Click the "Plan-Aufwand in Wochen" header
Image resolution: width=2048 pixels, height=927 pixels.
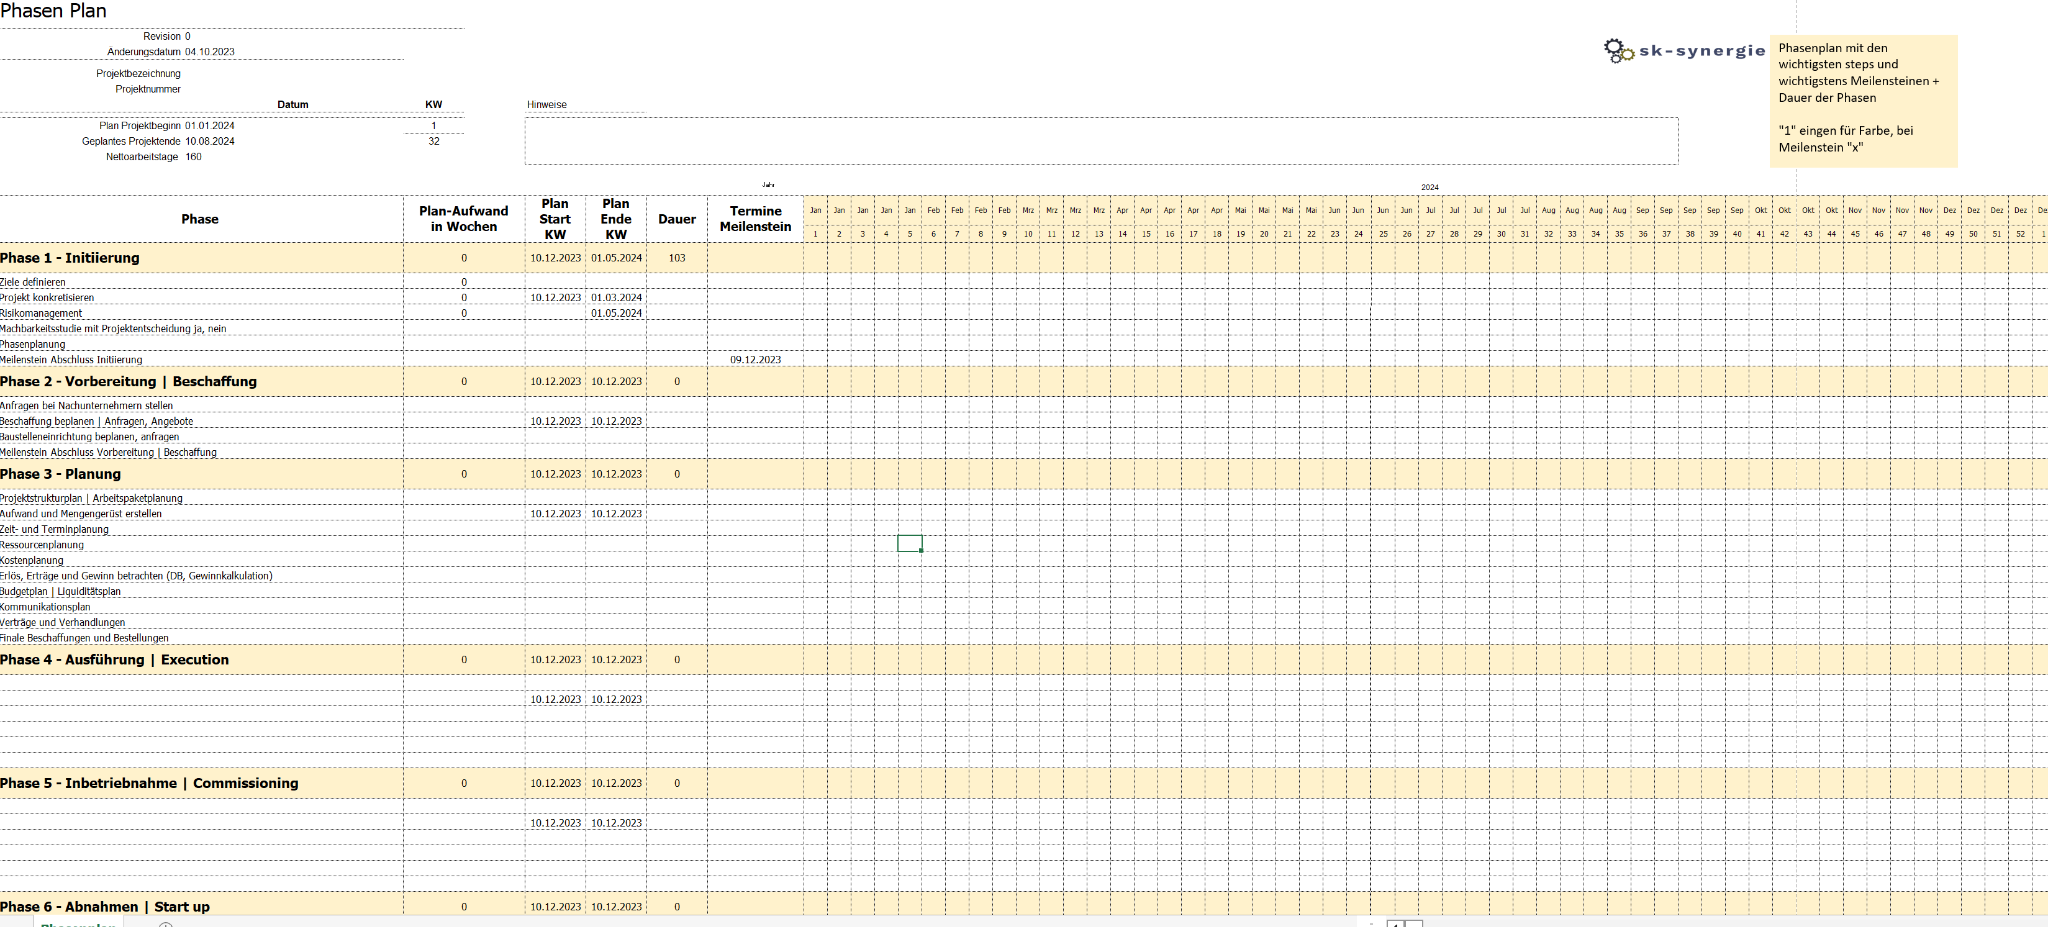click(464, 219)
